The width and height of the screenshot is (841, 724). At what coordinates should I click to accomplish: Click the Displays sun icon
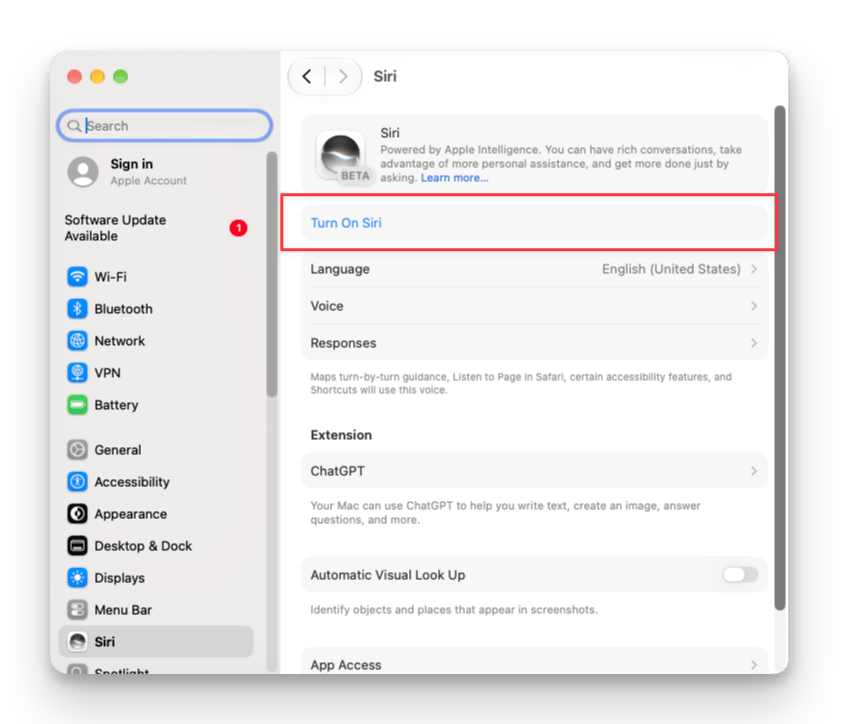point(77,578)
